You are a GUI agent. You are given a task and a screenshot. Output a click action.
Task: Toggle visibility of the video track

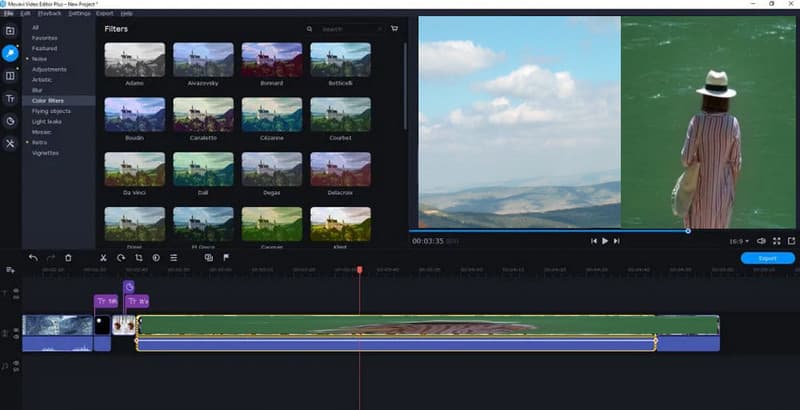[x=16, y=330]
